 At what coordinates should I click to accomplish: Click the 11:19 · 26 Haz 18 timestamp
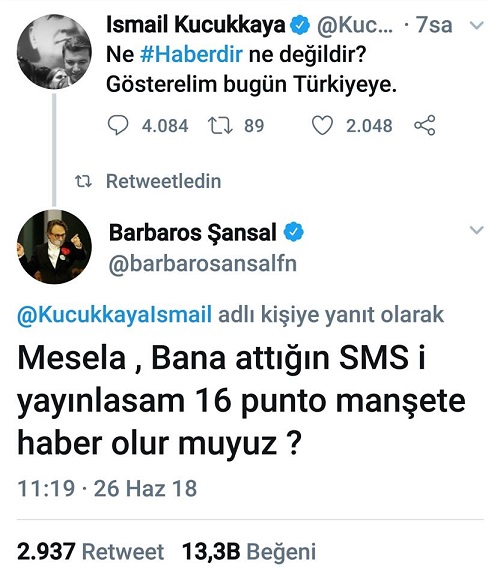tap(107, 488)
